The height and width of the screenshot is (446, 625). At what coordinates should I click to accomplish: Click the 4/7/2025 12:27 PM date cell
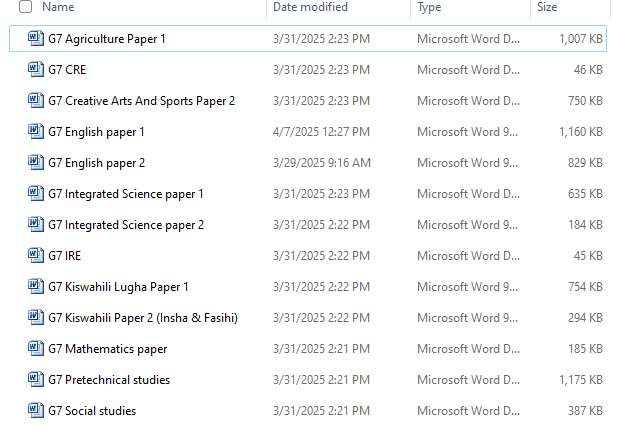[321, 132]
